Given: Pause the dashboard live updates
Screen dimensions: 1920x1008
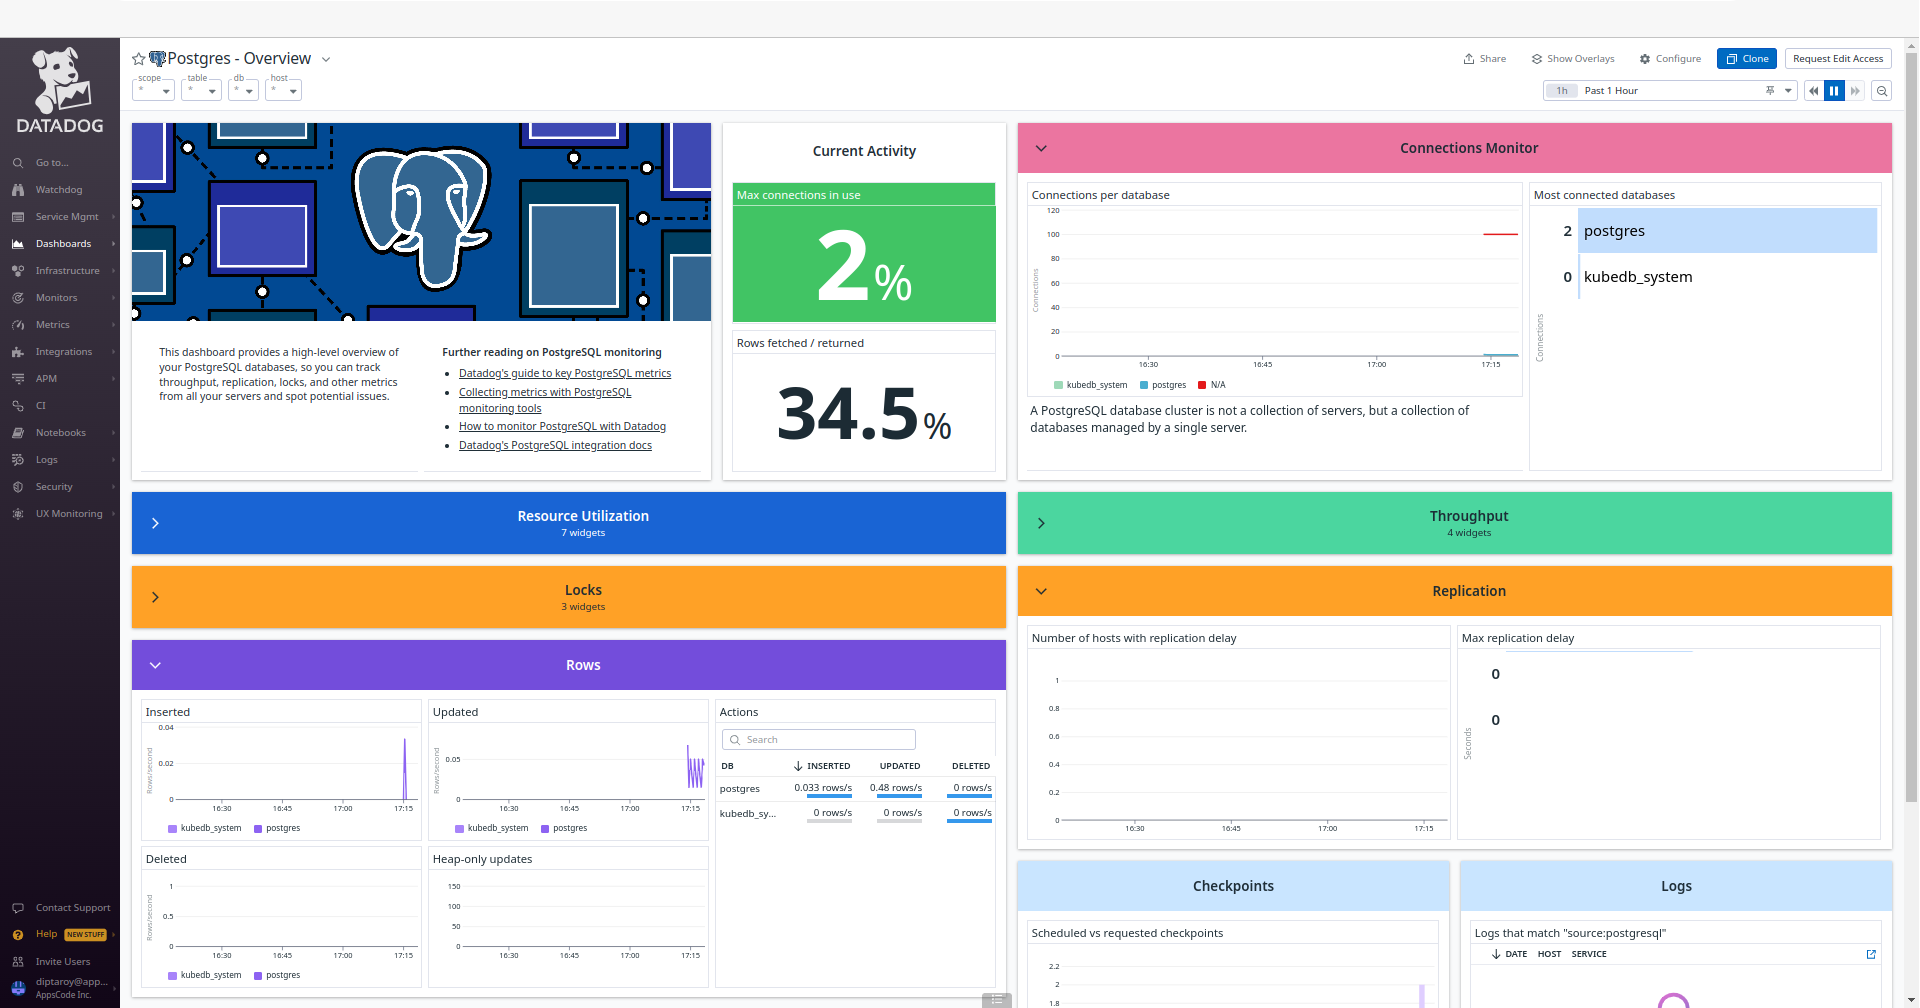Looking at the screenshot, I should tap(1834, 90).
